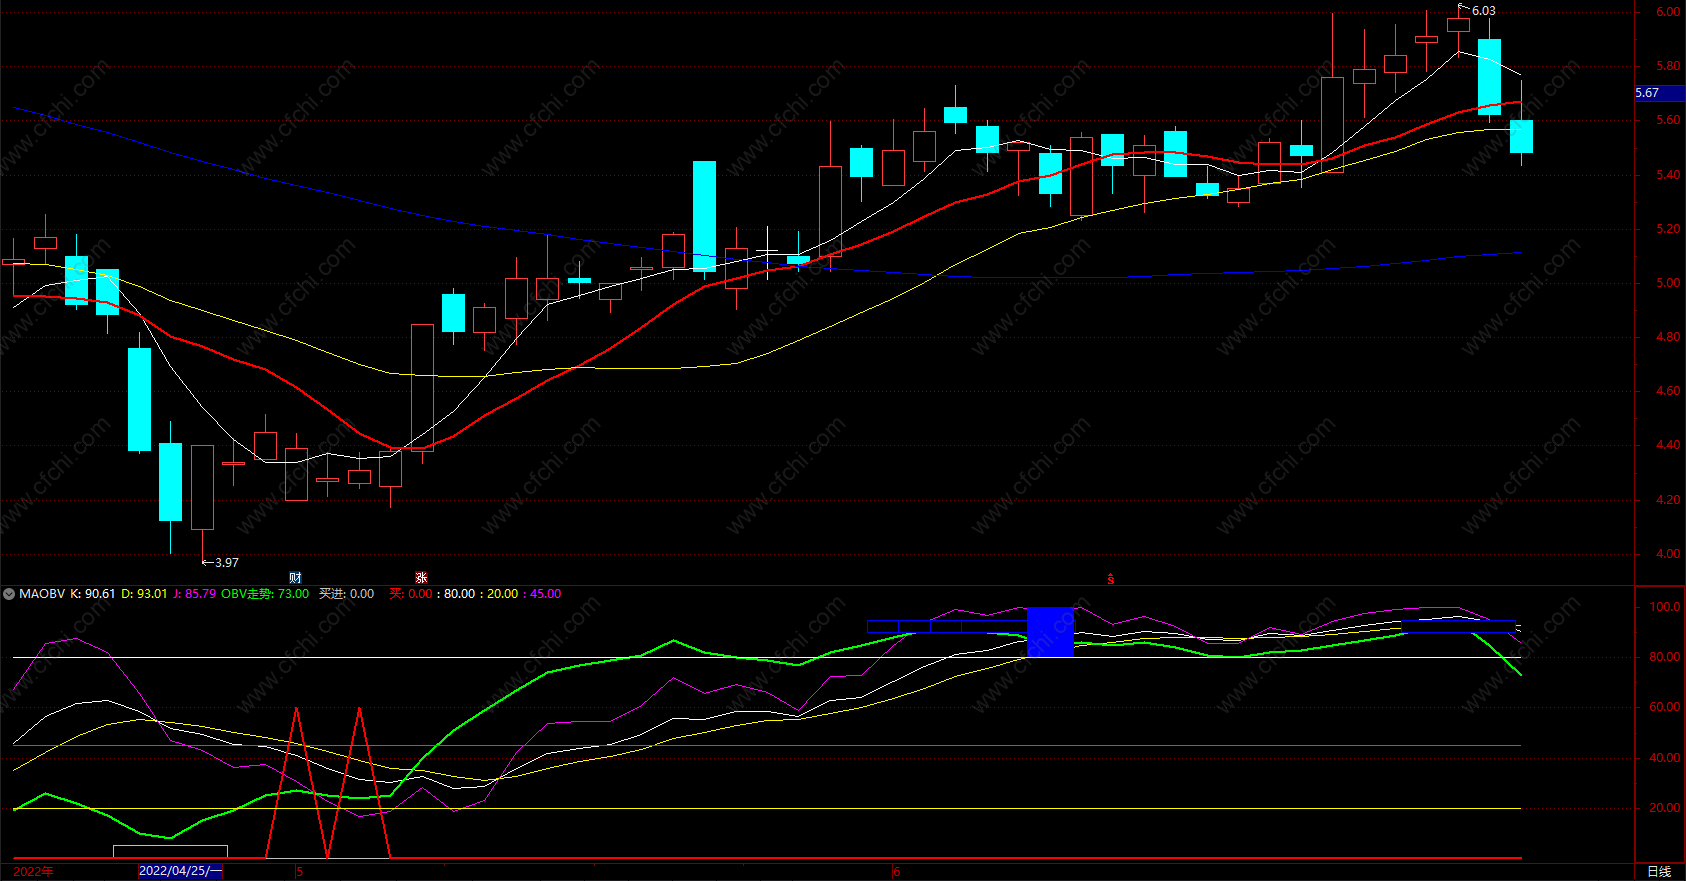The image size is (1686, 881).
Task: Click the 20.00 indicator axis label
Action: (x=1665, y=808)
